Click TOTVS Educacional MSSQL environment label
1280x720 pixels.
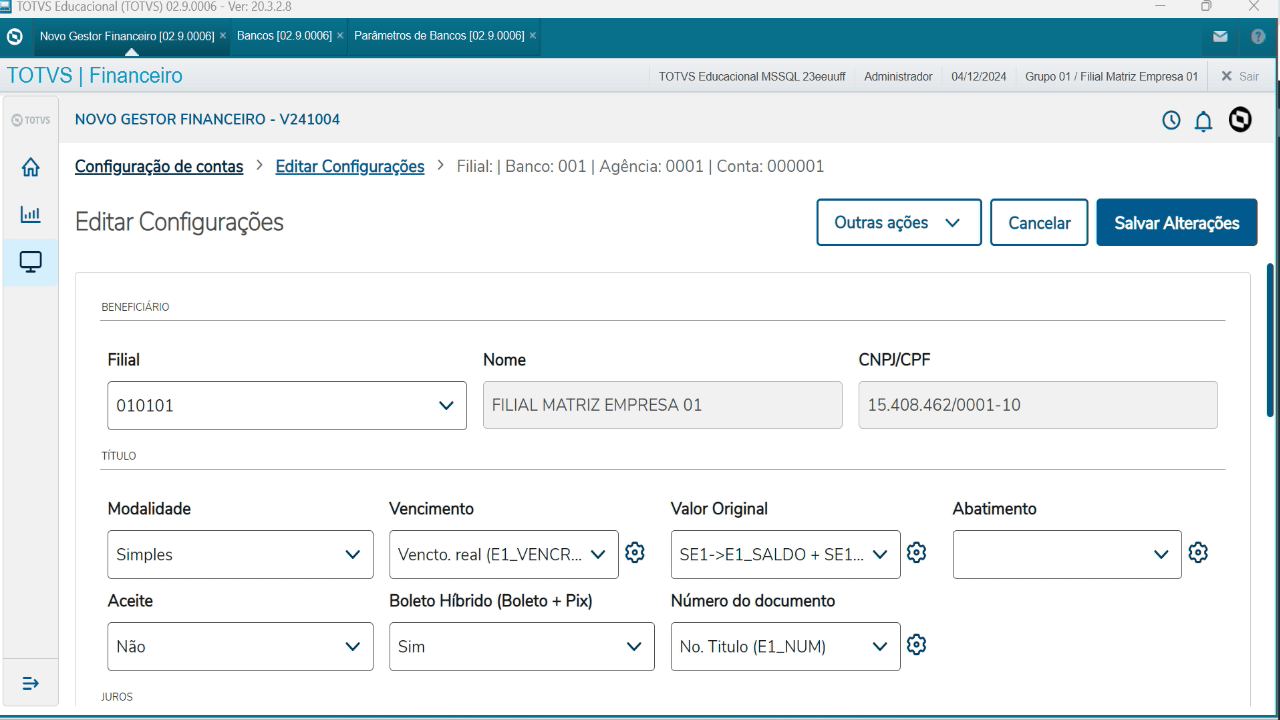click(753, 77)
